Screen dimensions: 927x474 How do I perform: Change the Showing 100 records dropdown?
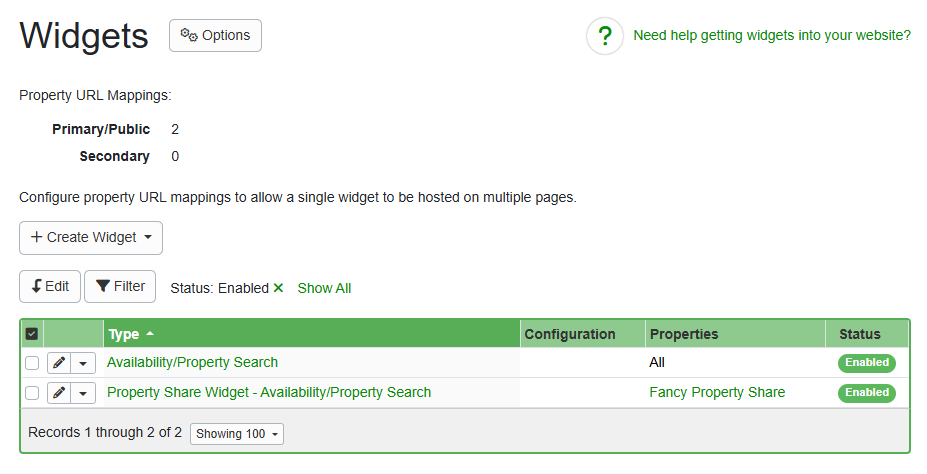tap(237, 434)
